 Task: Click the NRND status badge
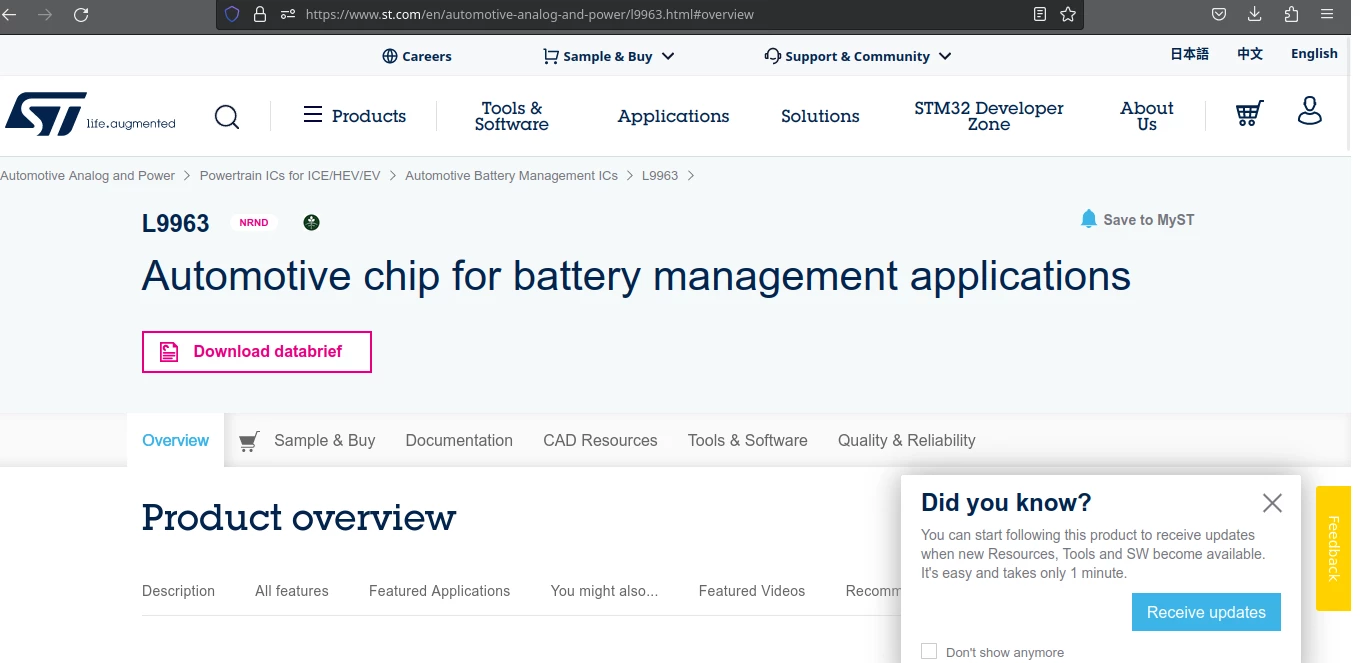(254, 223)
